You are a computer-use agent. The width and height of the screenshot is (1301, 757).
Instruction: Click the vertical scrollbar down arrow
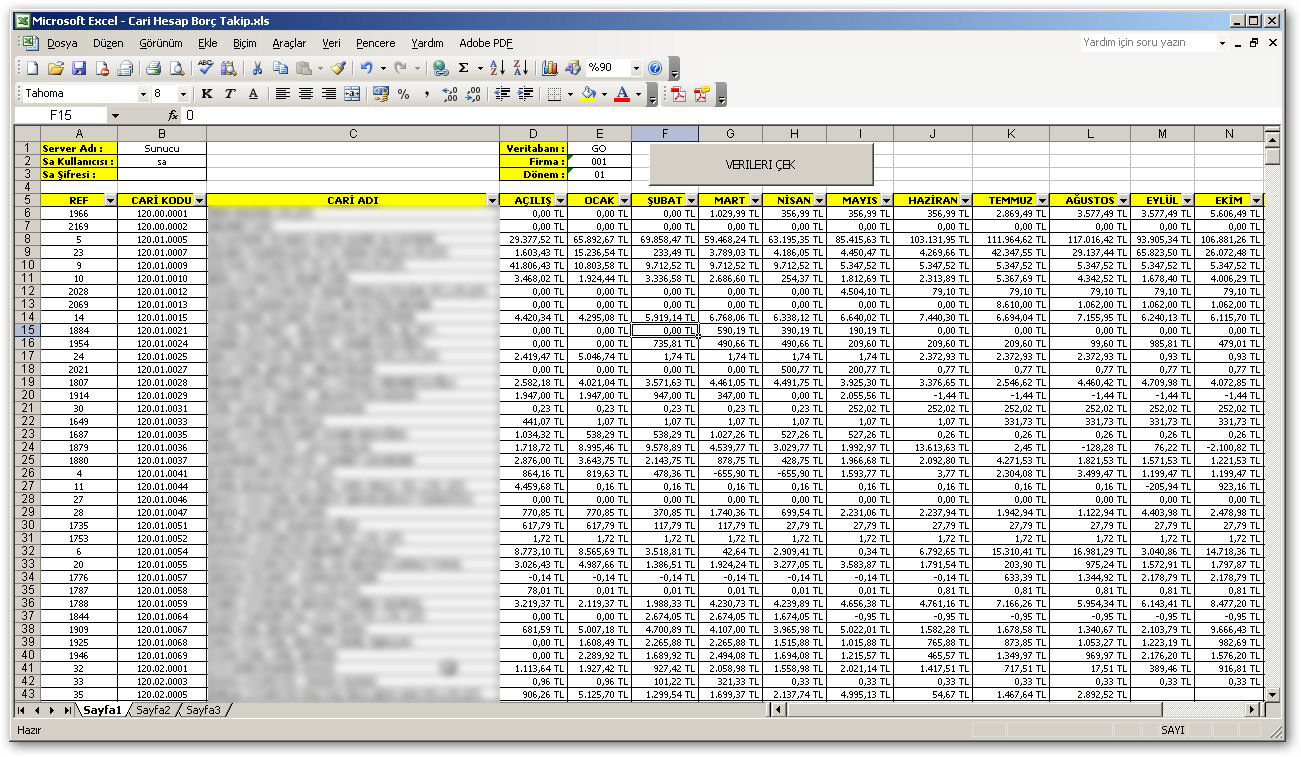click(1272, 694)
